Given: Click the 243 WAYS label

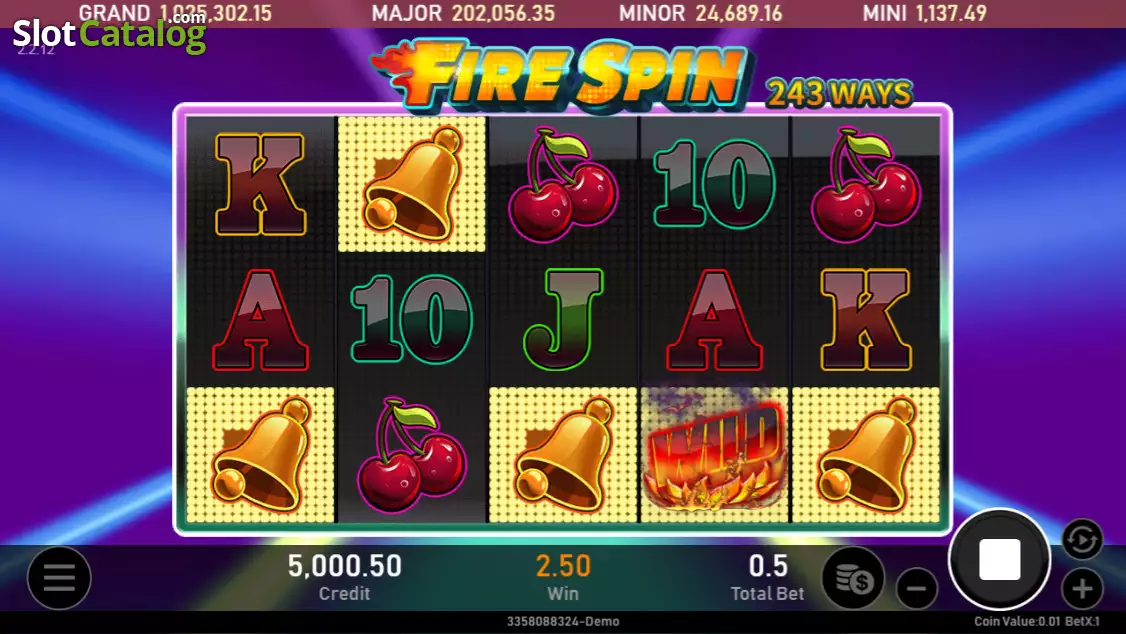Looking at the screenshot, I should (x=839, y=93).
